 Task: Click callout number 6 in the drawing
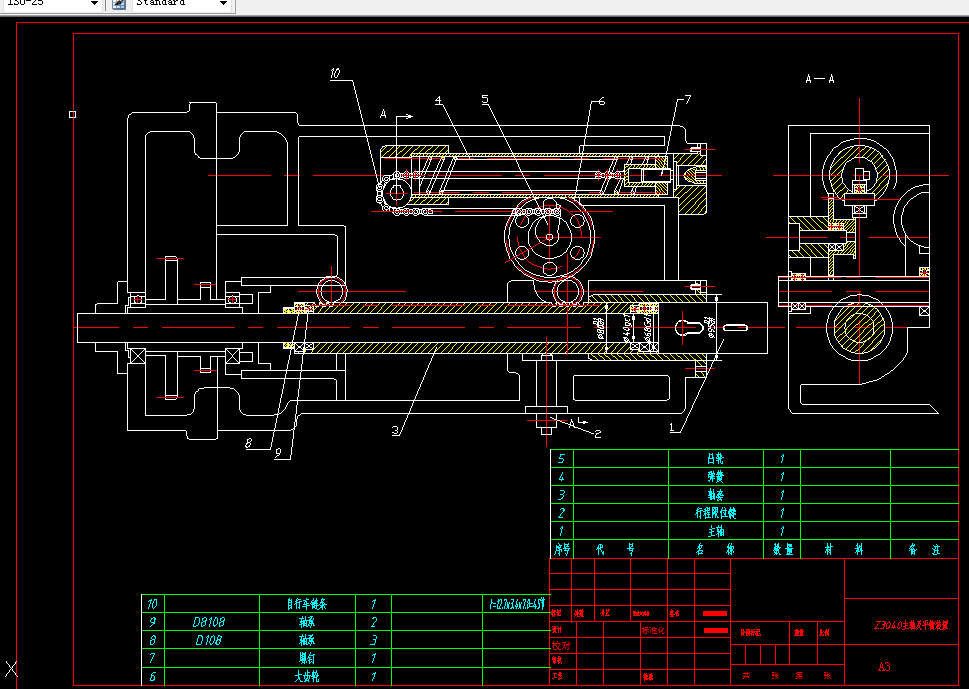coord(601,101)
